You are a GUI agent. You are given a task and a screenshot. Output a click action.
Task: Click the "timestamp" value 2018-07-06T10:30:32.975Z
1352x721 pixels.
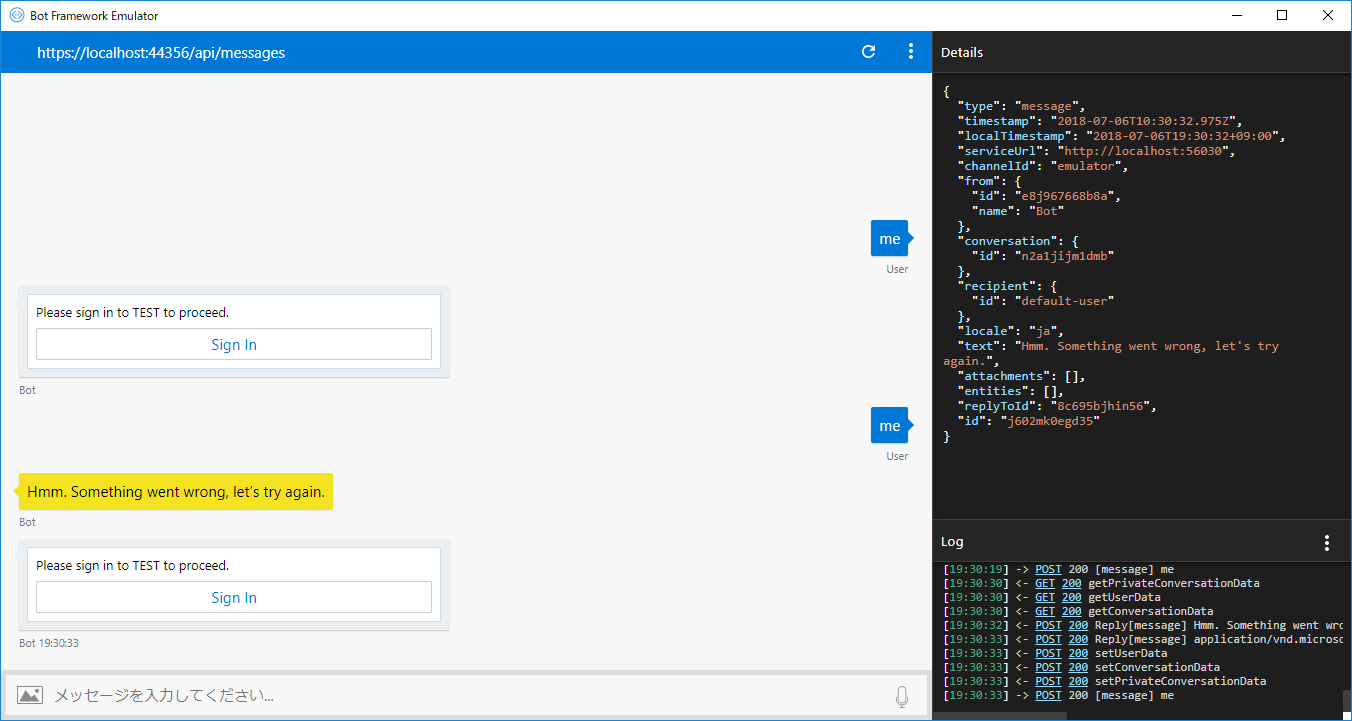(x=1143, y=121)
